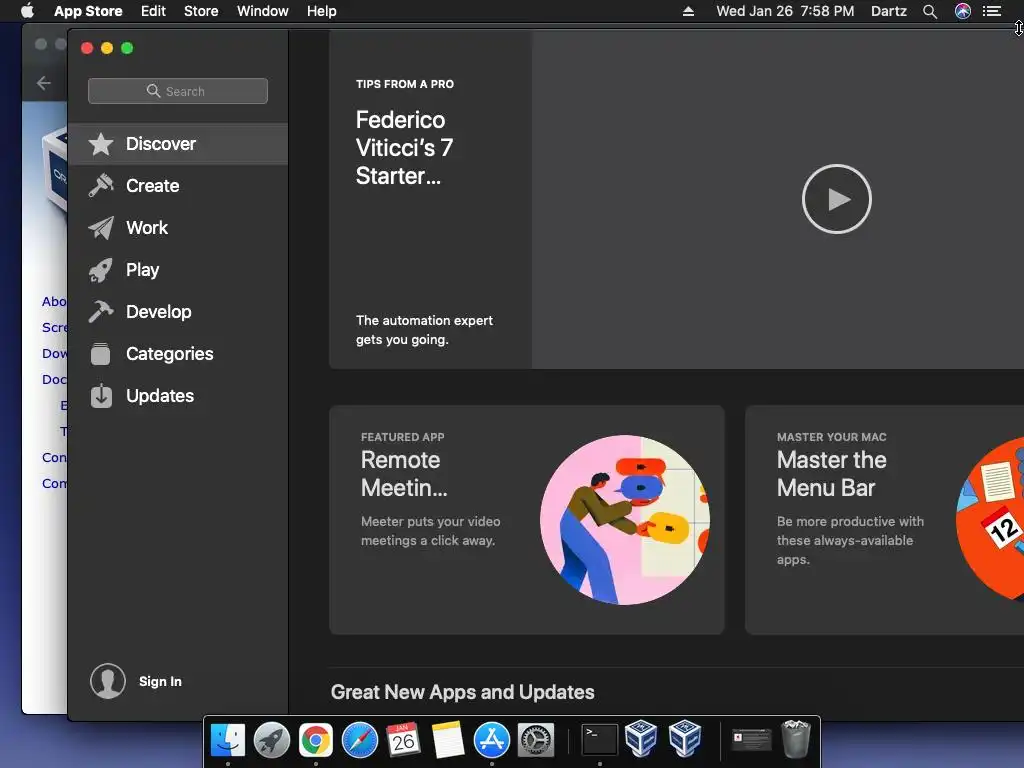
Task: Open Google Chrome from the Dock
Action: tap(316, 741)
